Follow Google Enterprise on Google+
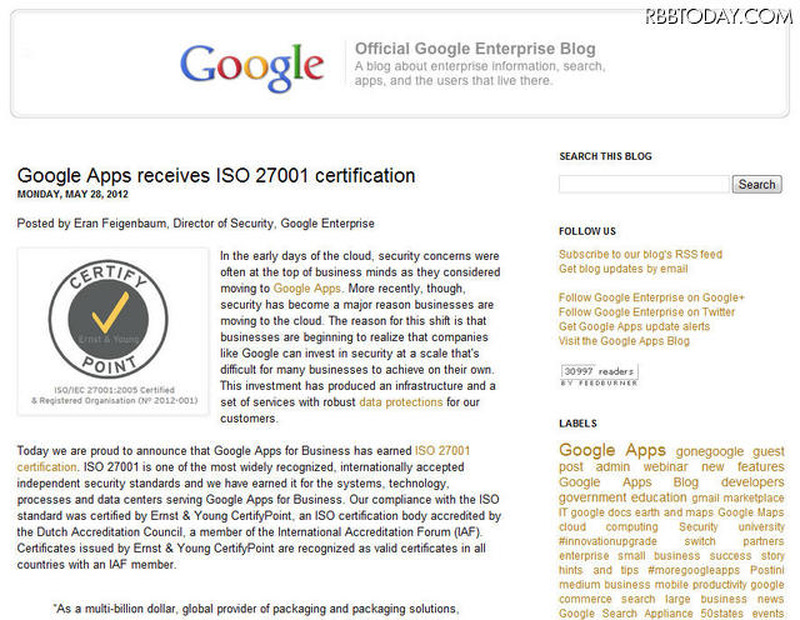The height and width of the screenshot is (620, 800). (x=651, y=298)
